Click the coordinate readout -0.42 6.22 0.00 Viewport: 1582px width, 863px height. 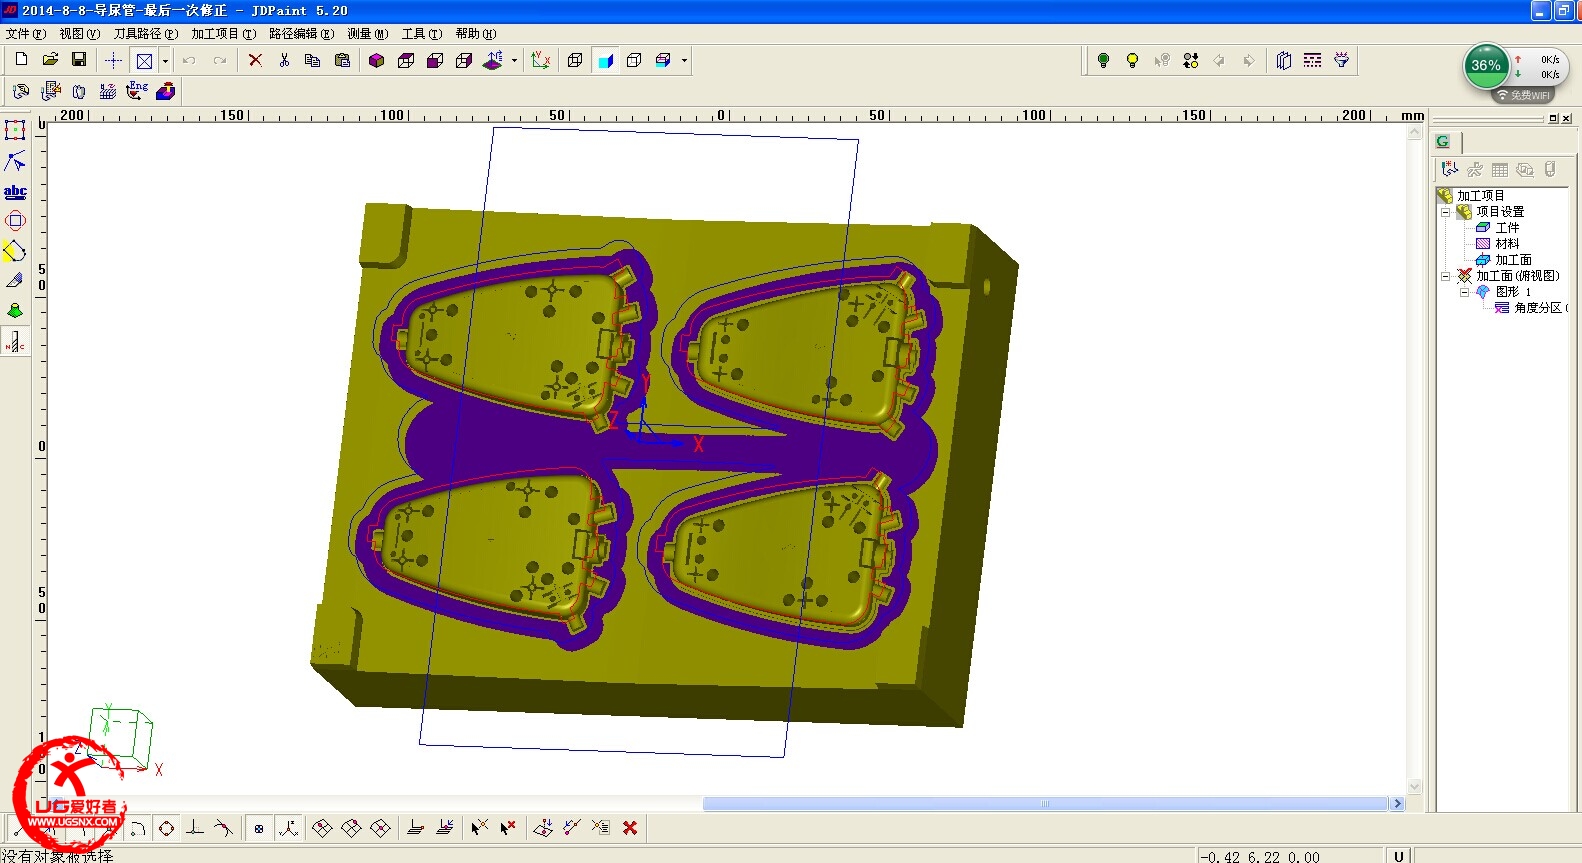(x=1260, y=857)
